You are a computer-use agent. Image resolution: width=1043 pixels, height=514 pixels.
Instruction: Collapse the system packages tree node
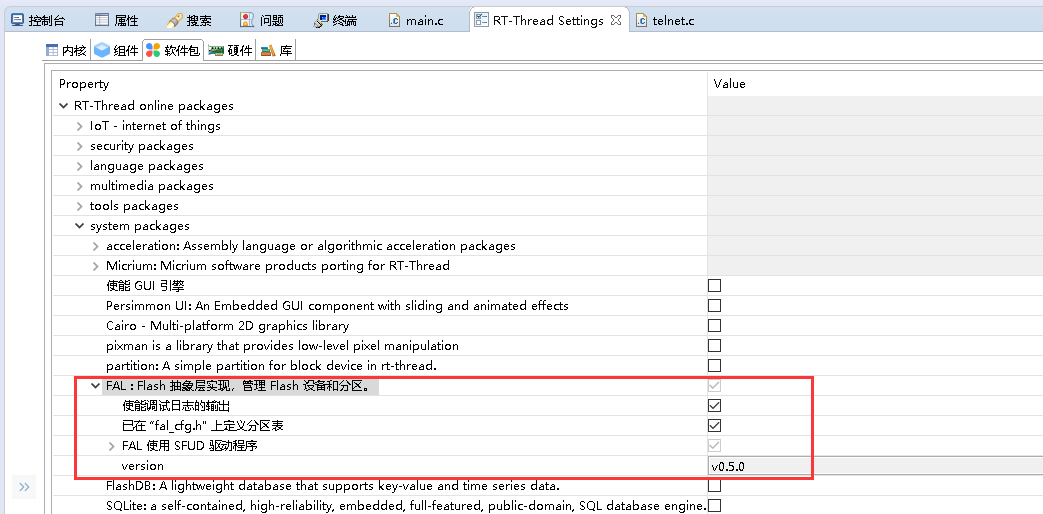click(80, 226)
